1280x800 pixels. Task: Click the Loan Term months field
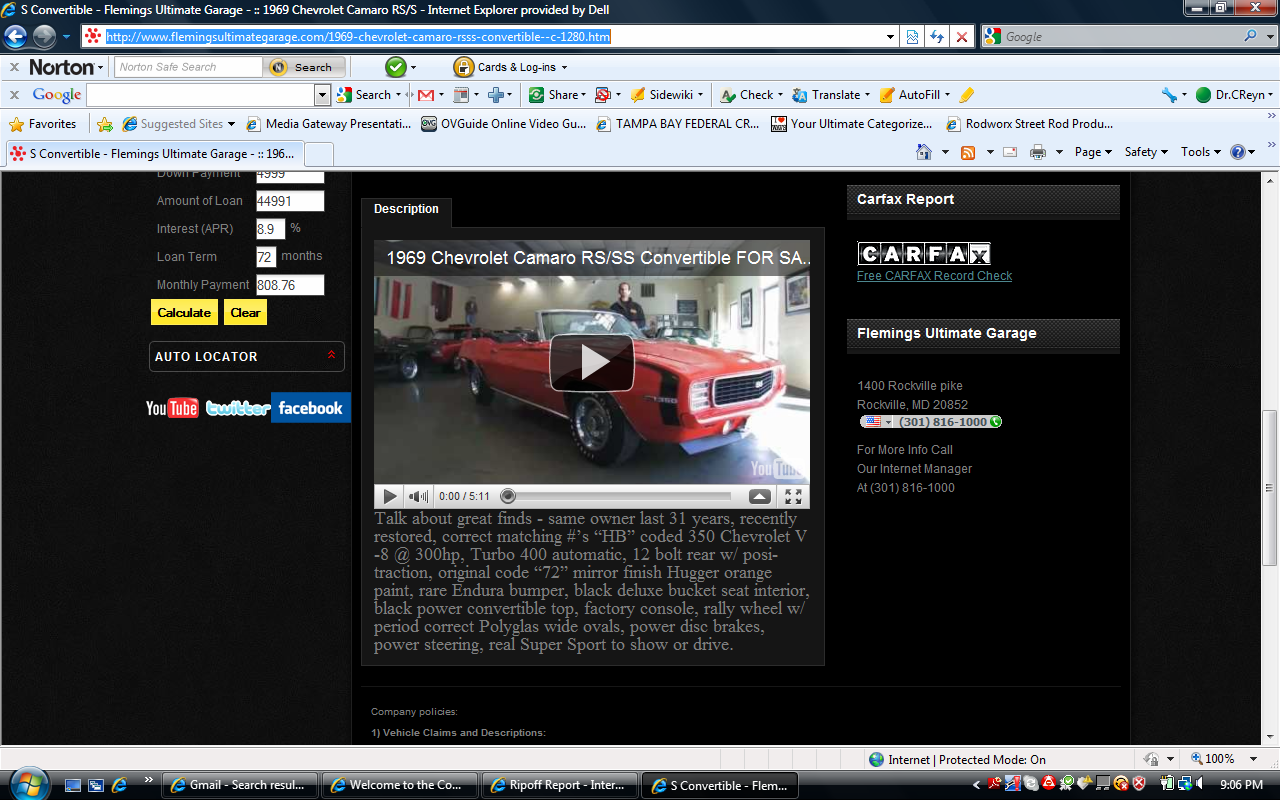[x=266, y=257]
